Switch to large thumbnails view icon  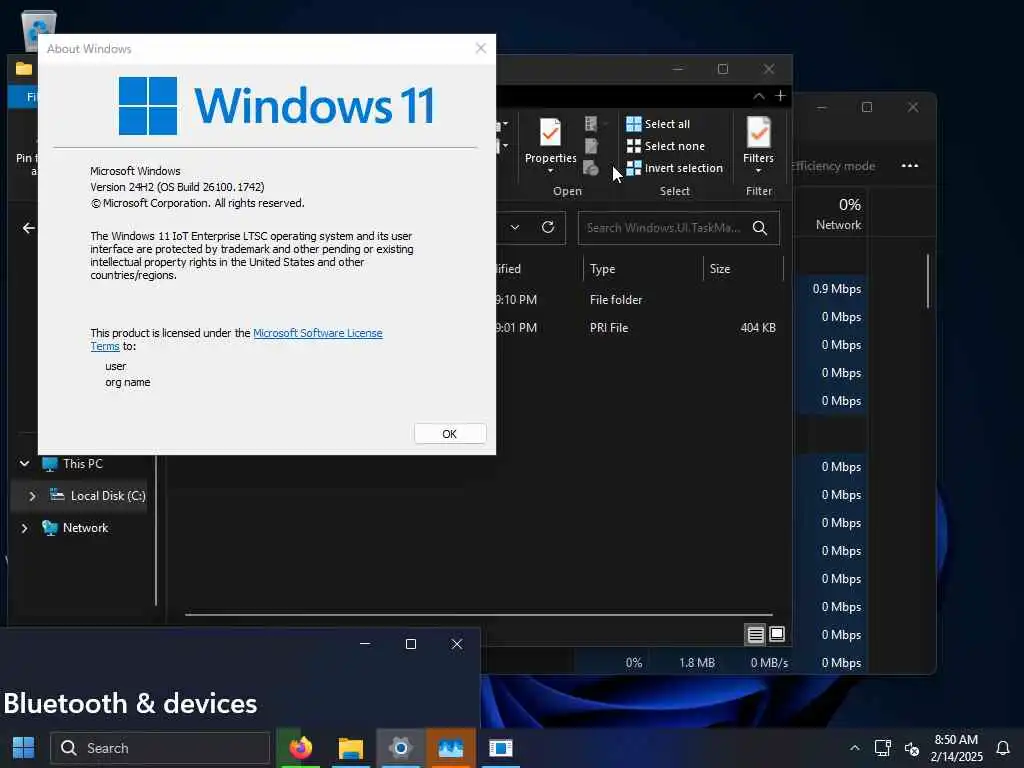tap(776, 634)
